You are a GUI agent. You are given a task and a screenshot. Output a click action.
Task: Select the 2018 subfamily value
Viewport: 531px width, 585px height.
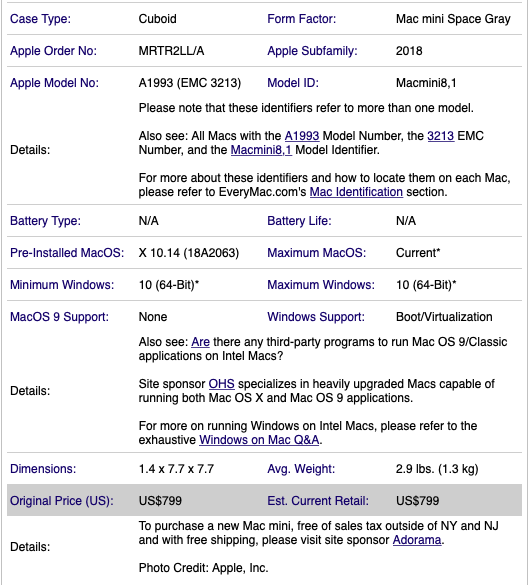tap(409, 51)
